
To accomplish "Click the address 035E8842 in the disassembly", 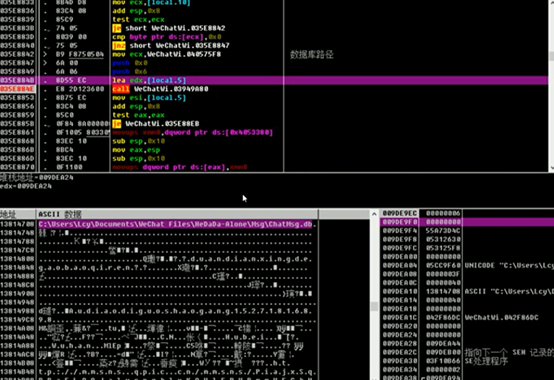I will (18, 54).
